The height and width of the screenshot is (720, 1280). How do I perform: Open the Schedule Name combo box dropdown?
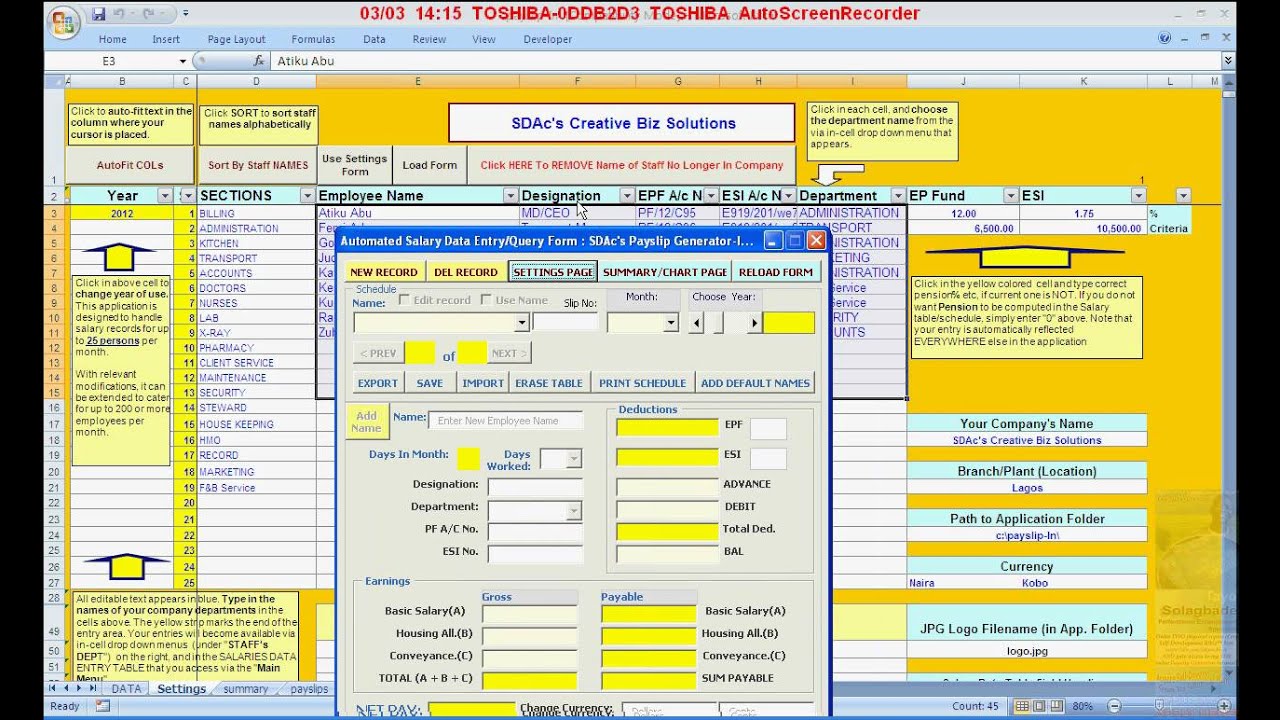[521, 322]
